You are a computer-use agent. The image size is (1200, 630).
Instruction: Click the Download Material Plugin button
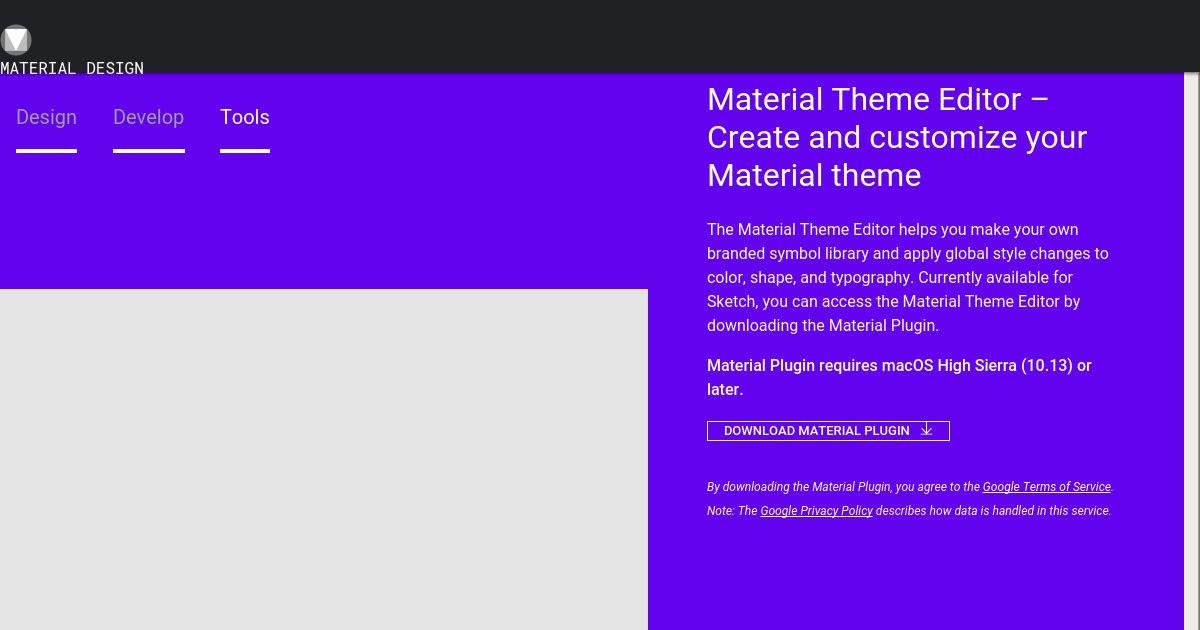click(x=828, y=431)
